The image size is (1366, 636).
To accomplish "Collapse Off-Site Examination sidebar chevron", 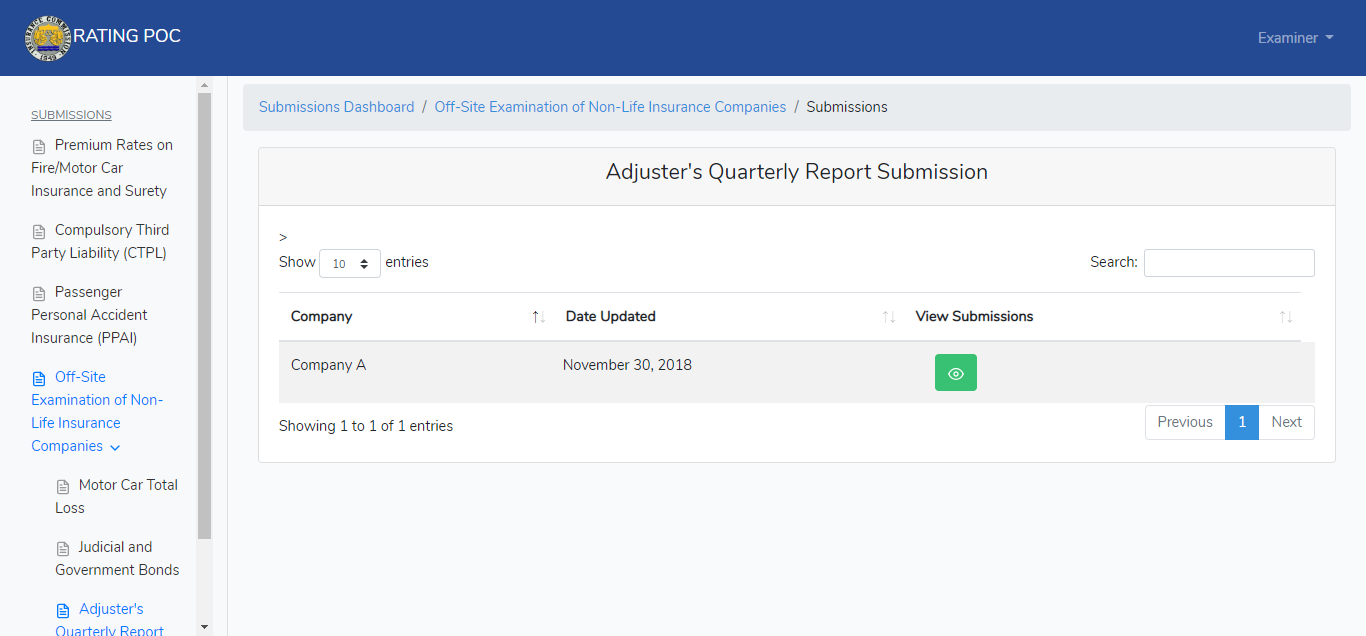I will pyautogui.click(x=115, y=448).
